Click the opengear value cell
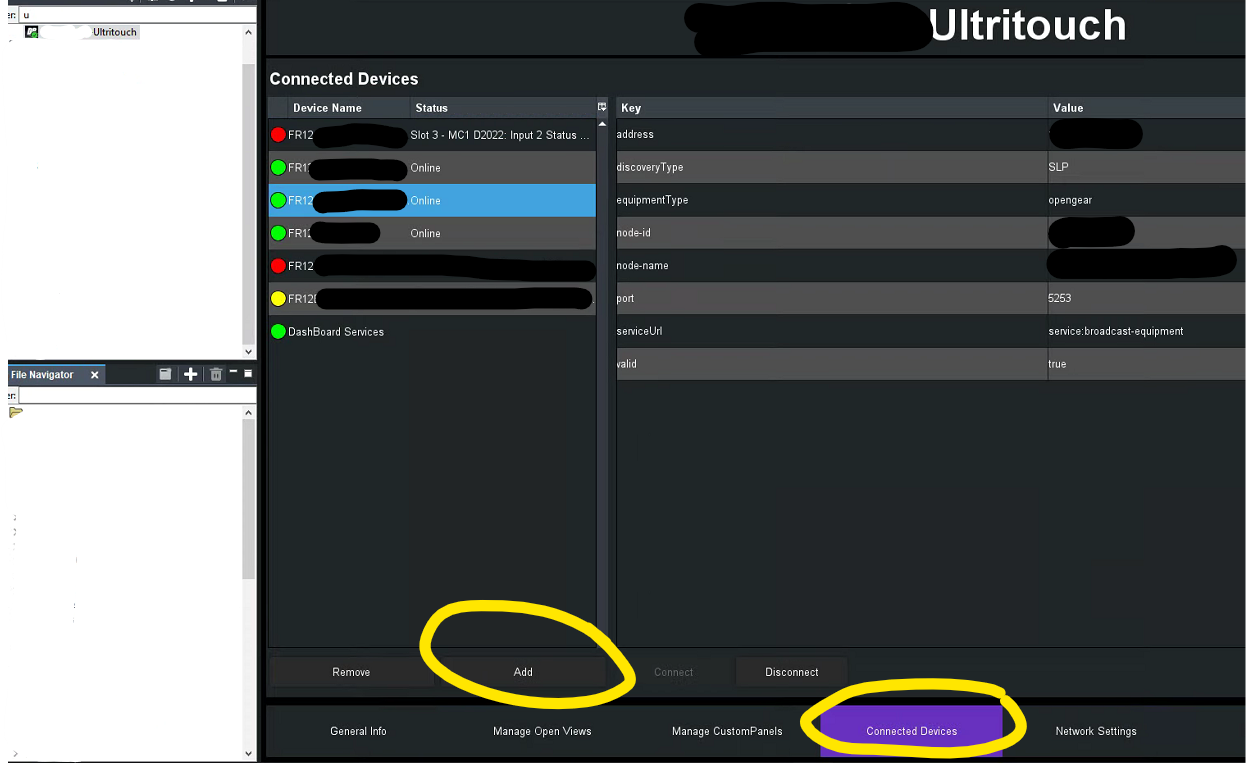 [x=1147, y=200]
